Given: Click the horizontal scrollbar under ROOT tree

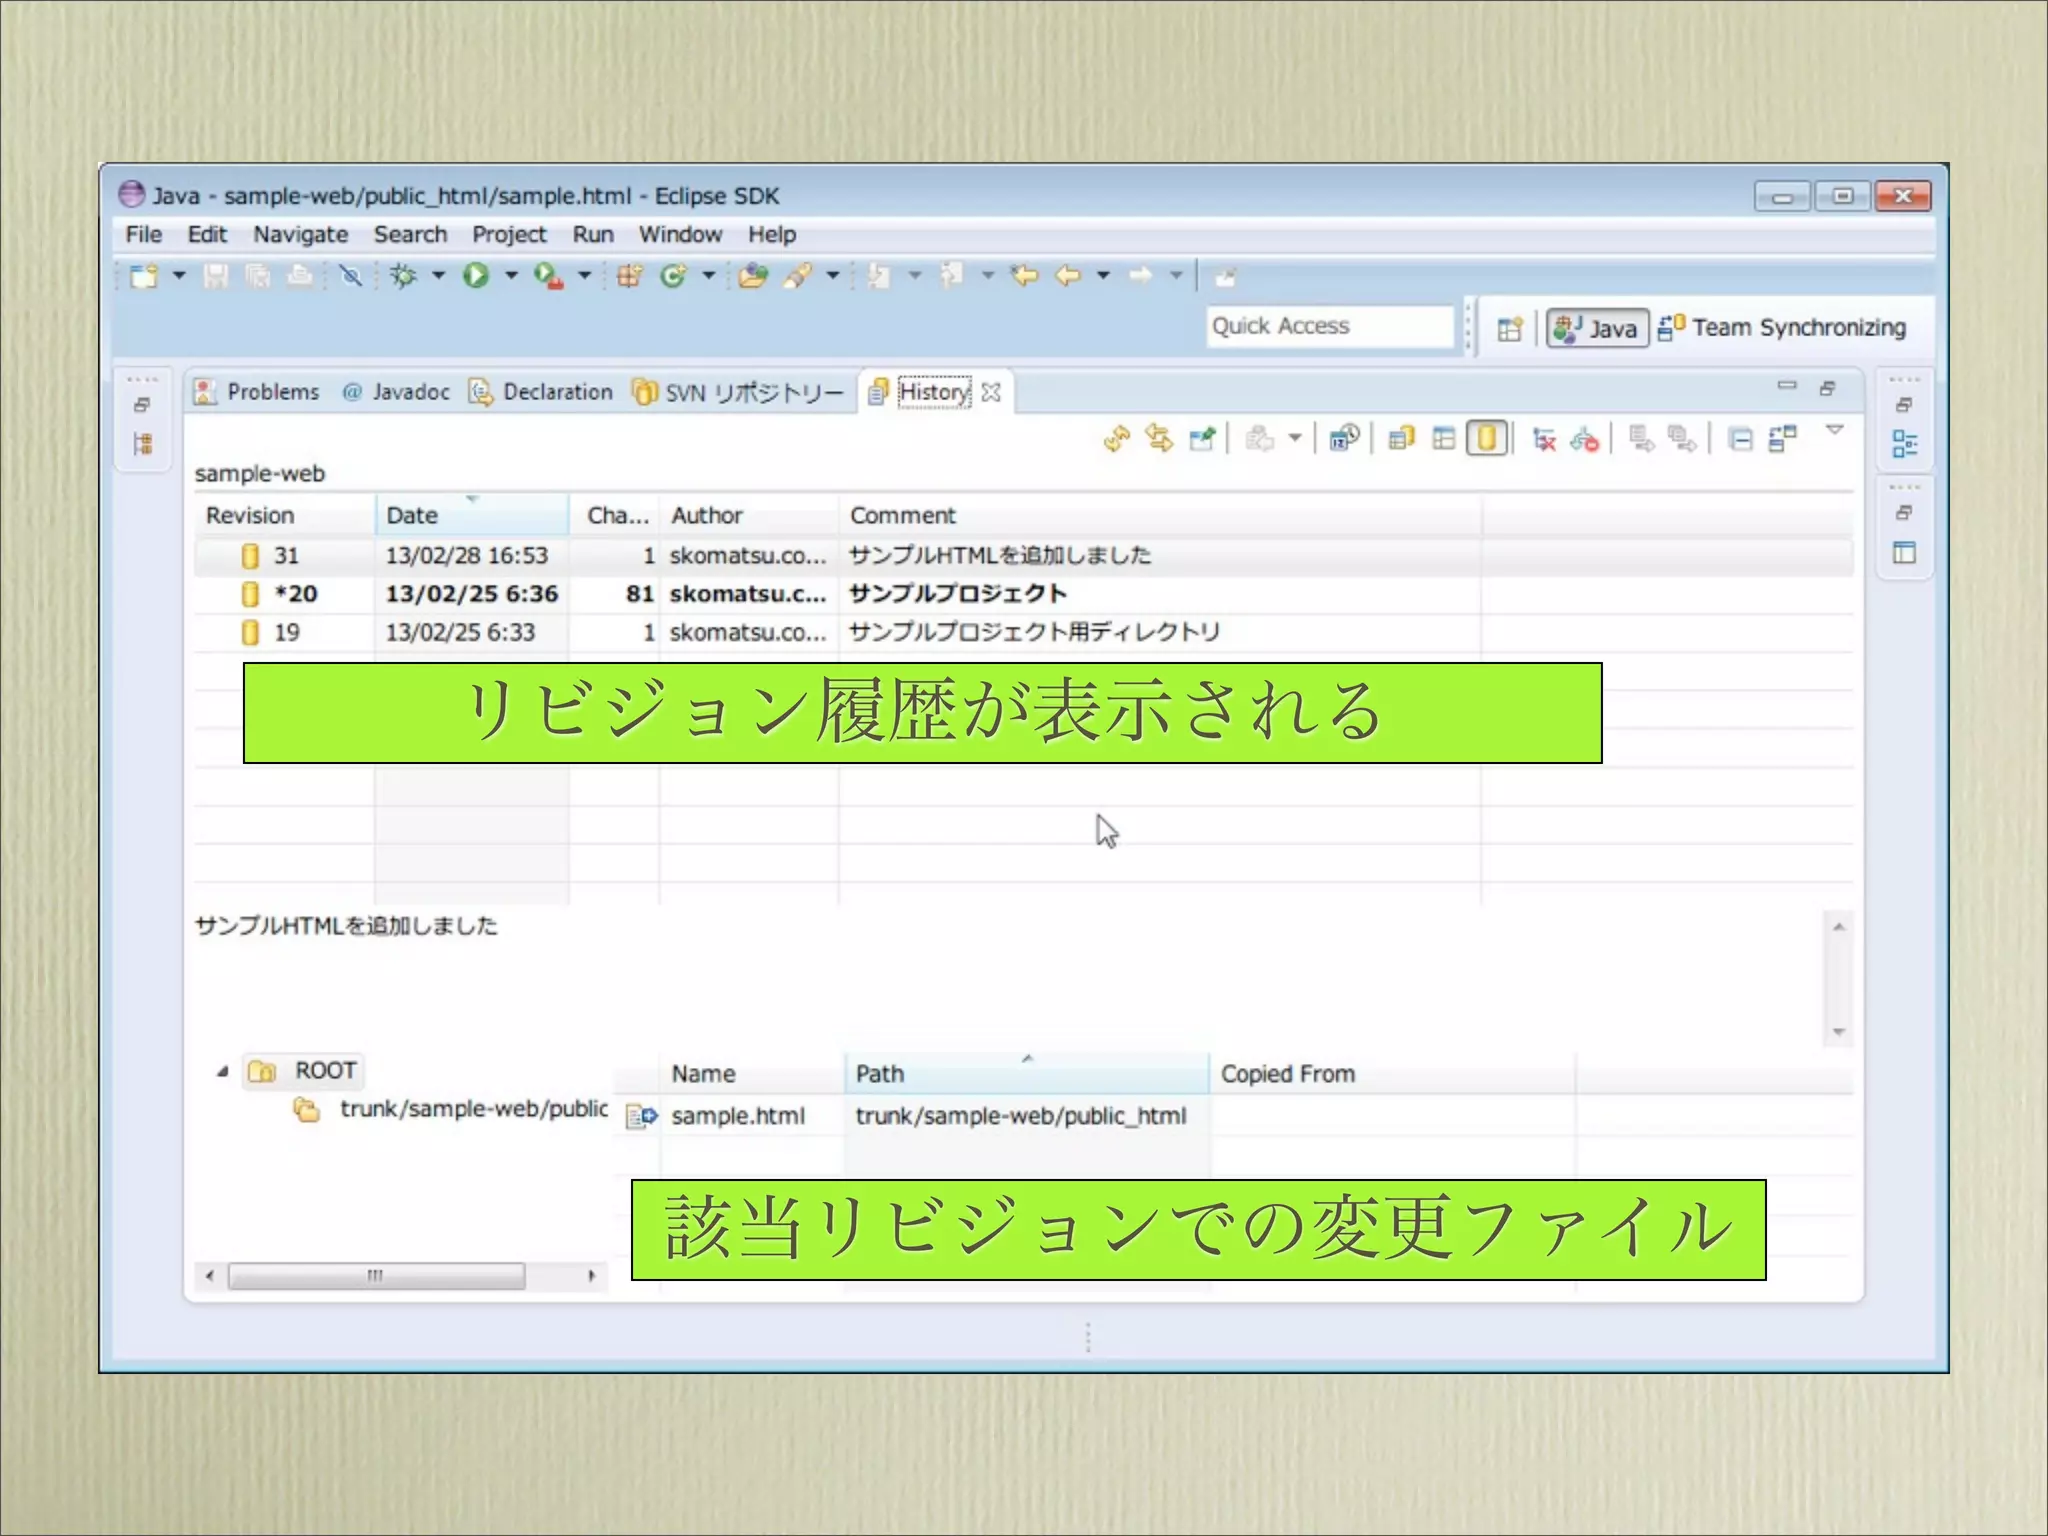Looking at the screenshot, I should tap(377, 1276).
